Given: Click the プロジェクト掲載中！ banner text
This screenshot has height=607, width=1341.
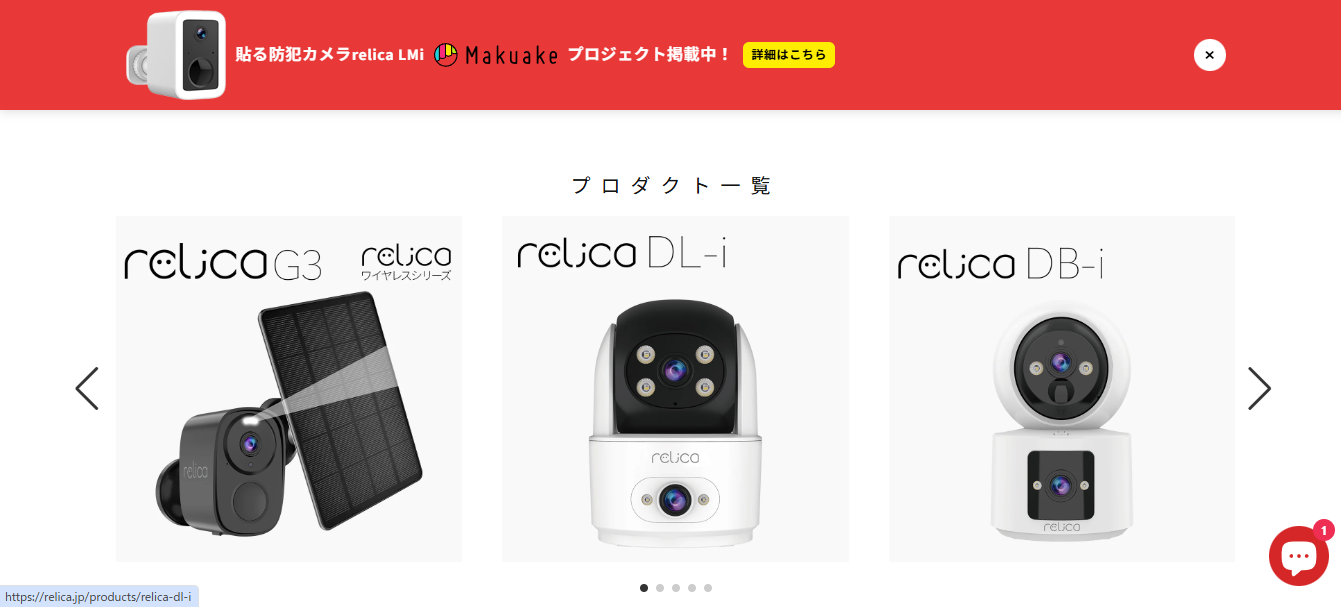Looking at the screenshot, I should pos(650,55).
